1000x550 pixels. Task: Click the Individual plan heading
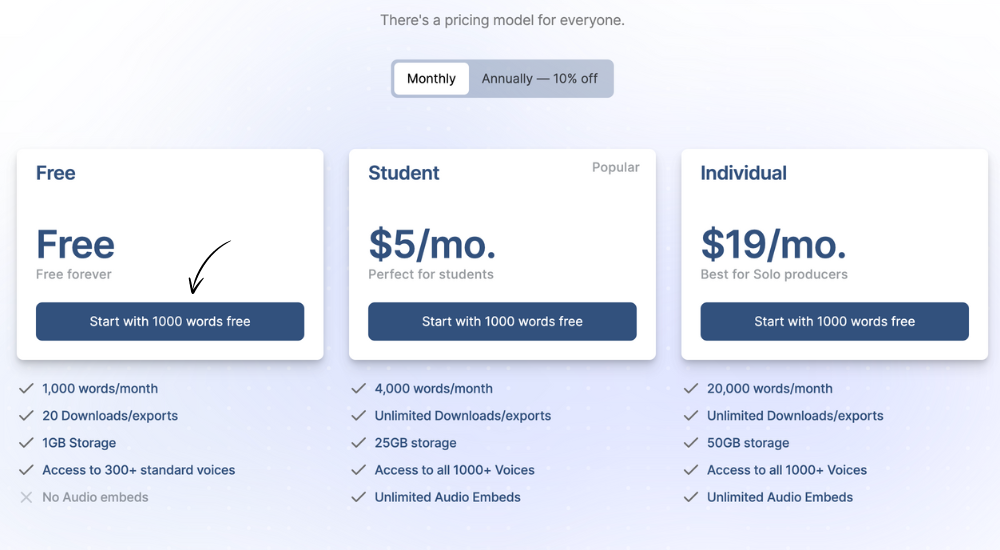coord(744,173)
